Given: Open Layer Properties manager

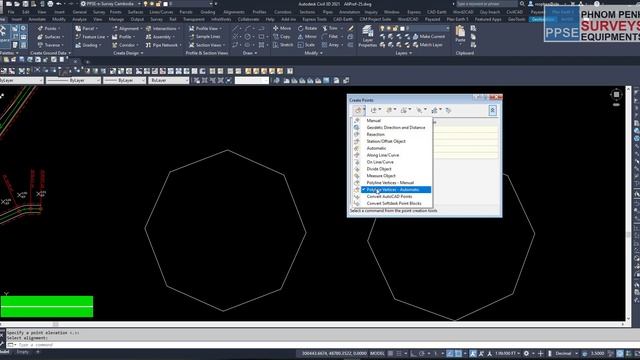Looking at the screenshot, I should pos(368,36).
